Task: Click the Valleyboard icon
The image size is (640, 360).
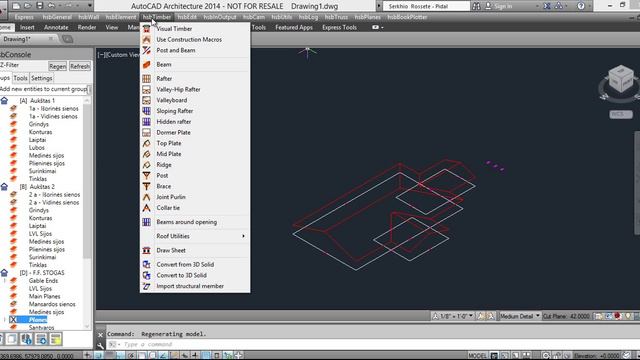Action: (x=147, y=100)
